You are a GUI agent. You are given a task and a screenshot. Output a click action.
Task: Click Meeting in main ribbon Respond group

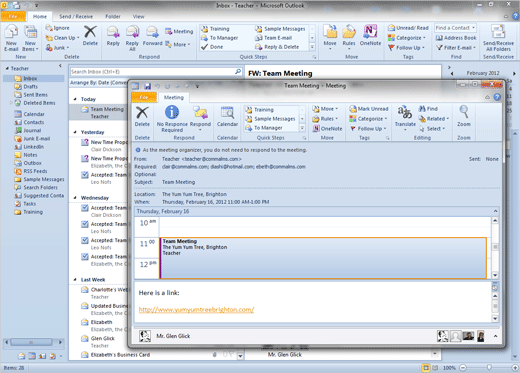(x=179, y=31)
